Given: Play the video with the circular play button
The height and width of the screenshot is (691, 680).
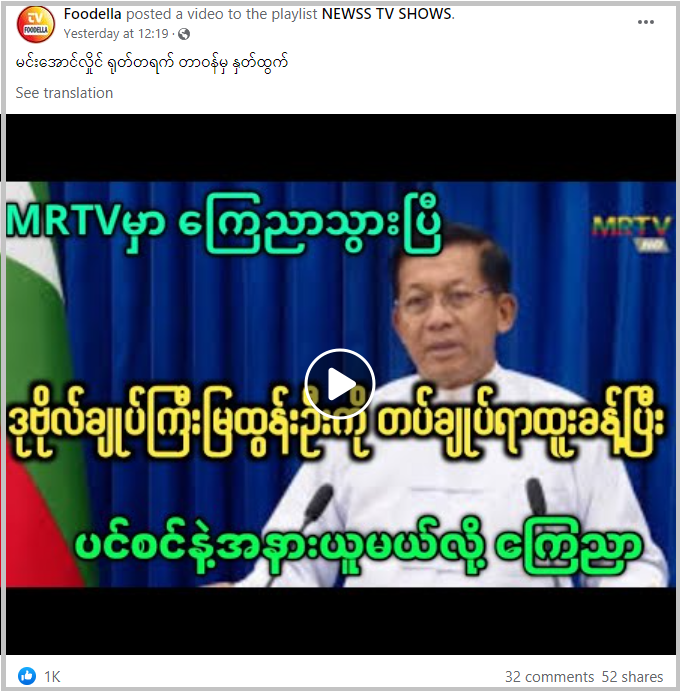Looking at the screenshot, I should point(340,384).
